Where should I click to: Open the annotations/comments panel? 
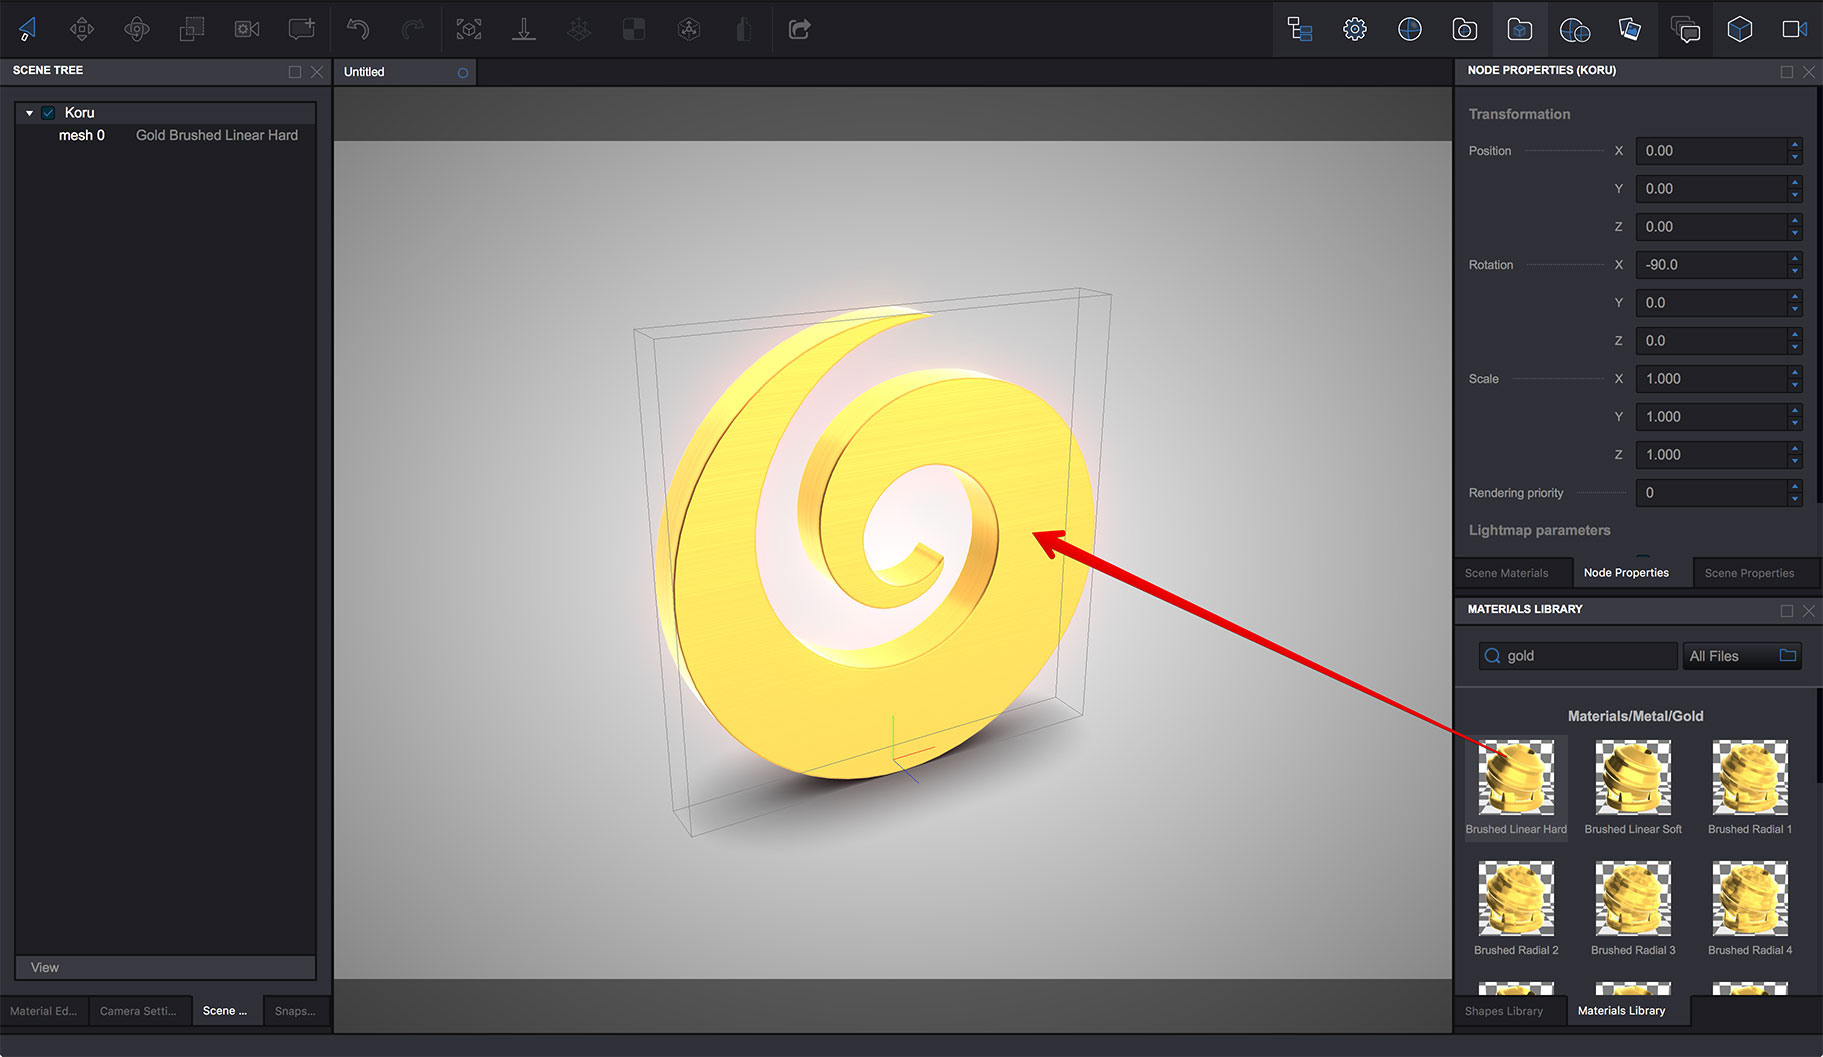pyautogui.click(x=1685, y=29)
